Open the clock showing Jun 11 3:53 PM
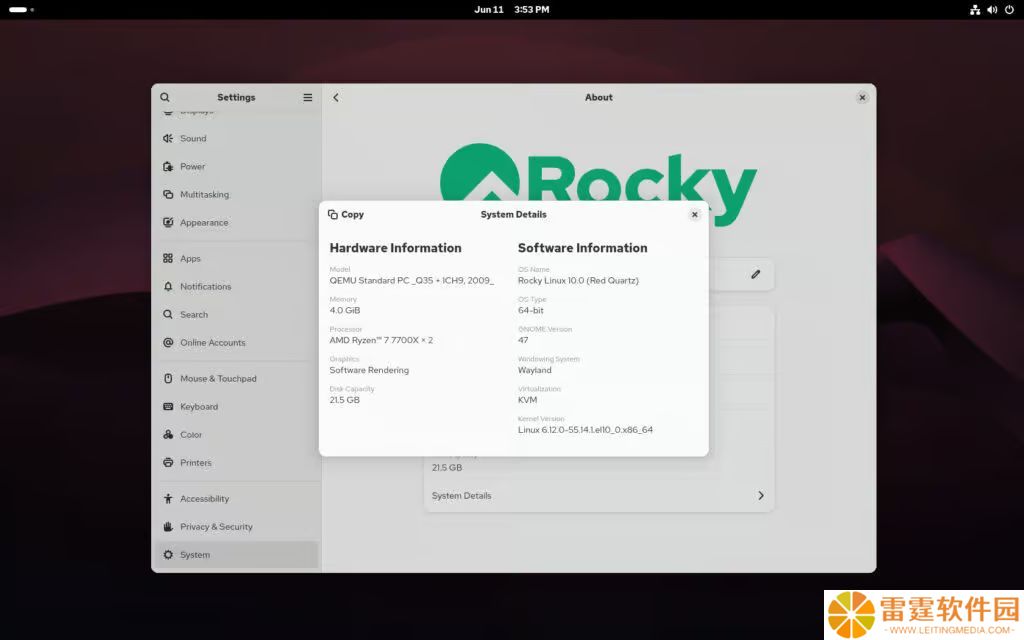Screen dimensions: 1024x640 point(511,10)
